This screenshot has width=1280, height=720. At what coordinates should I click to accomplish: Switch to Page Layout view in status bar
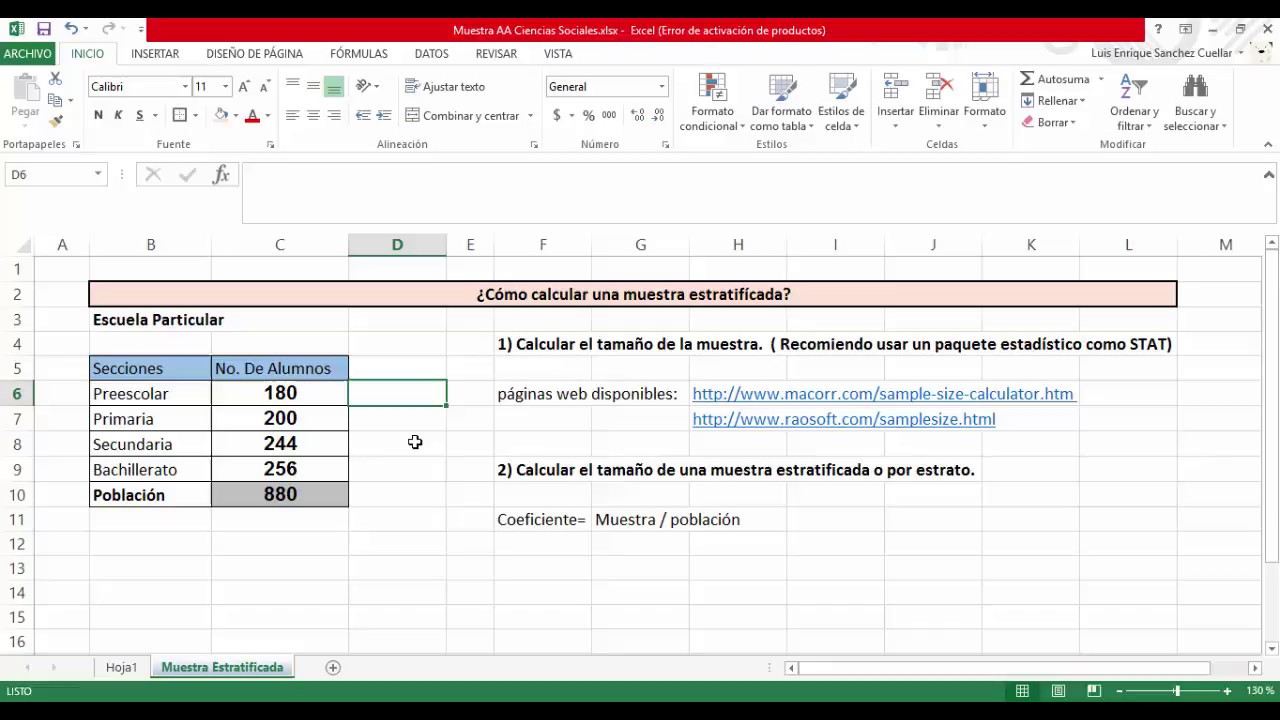[1058, 691]
